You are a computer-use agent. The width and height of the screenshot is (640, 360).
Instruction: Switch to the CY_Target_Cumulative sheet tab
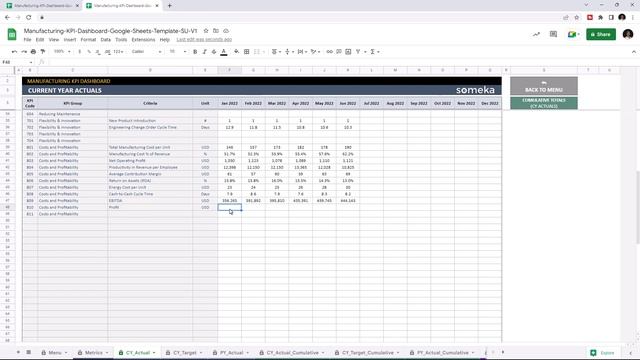(x=368, y=353)
